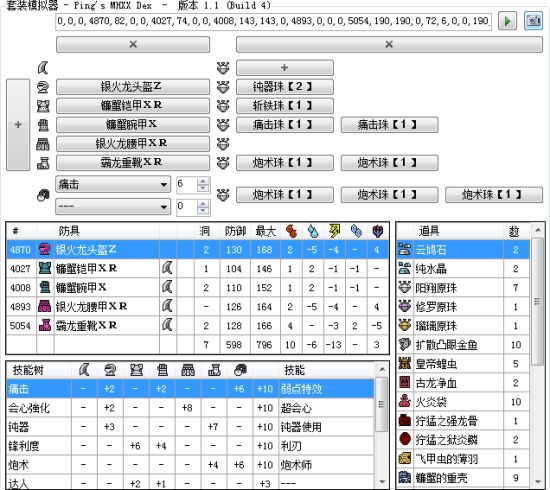Click the 技能树 column header
Image resolution: width=550 pixels, height=490 pixels.
click(x=39, y=370)
